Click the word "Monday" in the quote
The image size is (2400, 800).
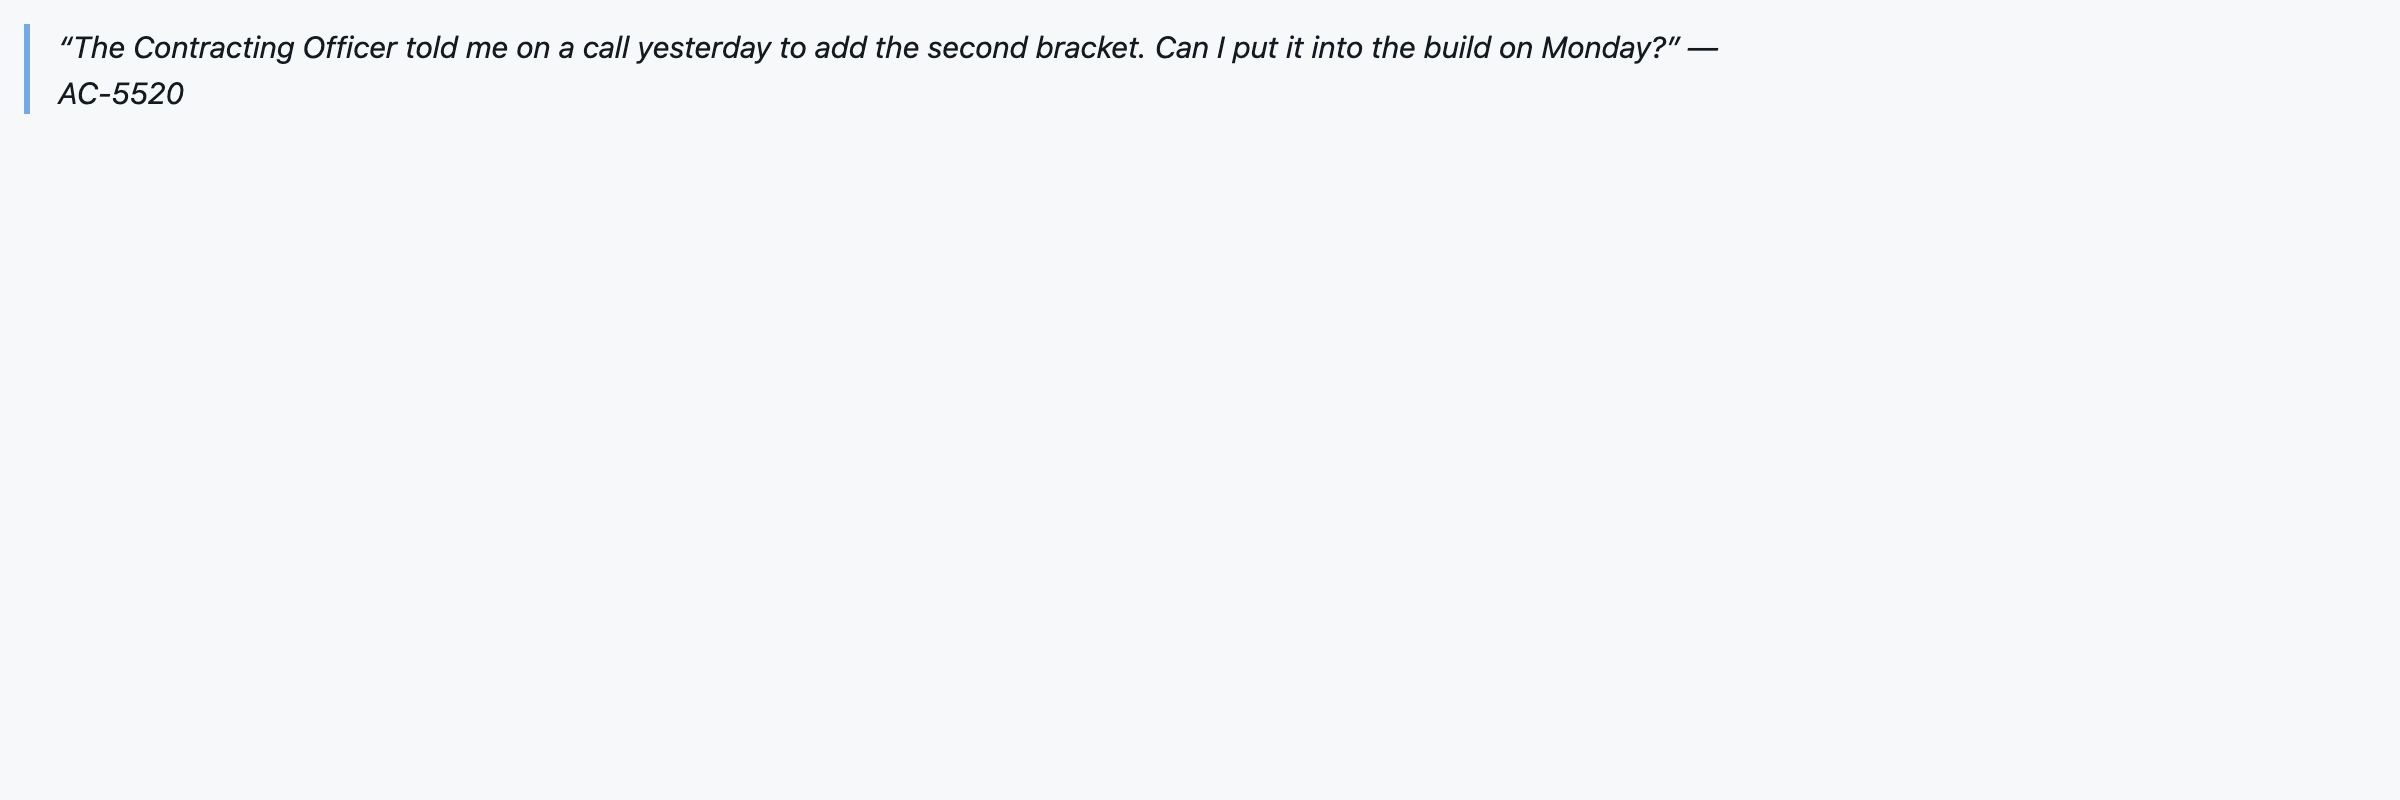pos(1597,48)
